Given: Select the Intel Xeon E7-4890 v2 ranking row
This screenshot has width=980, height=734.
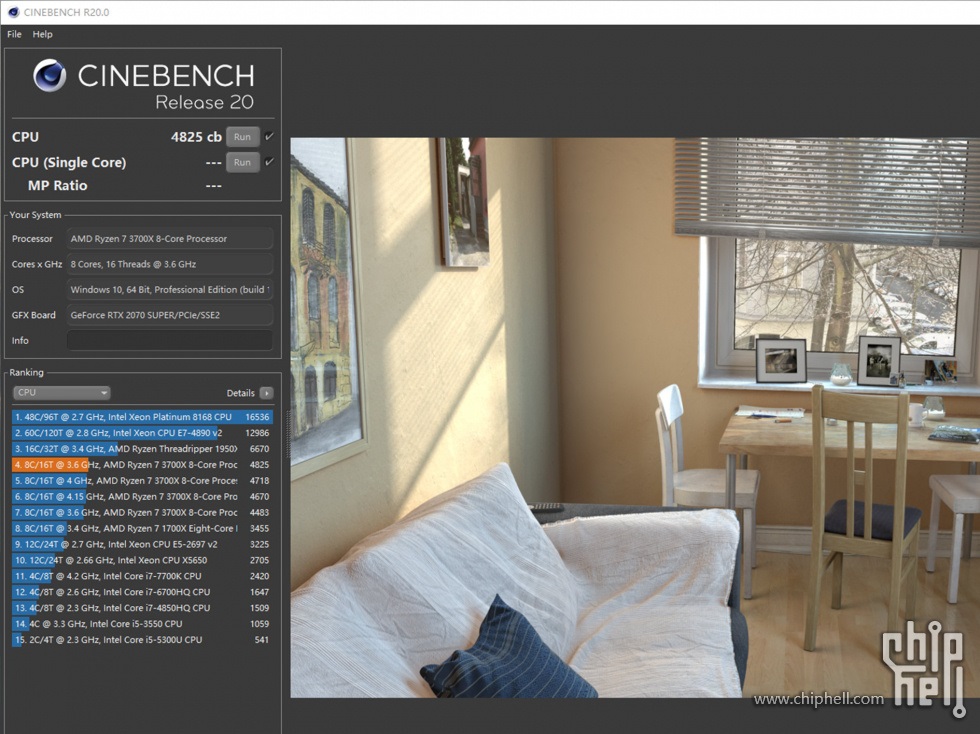Looking at the screenshot, I should 142,433.
